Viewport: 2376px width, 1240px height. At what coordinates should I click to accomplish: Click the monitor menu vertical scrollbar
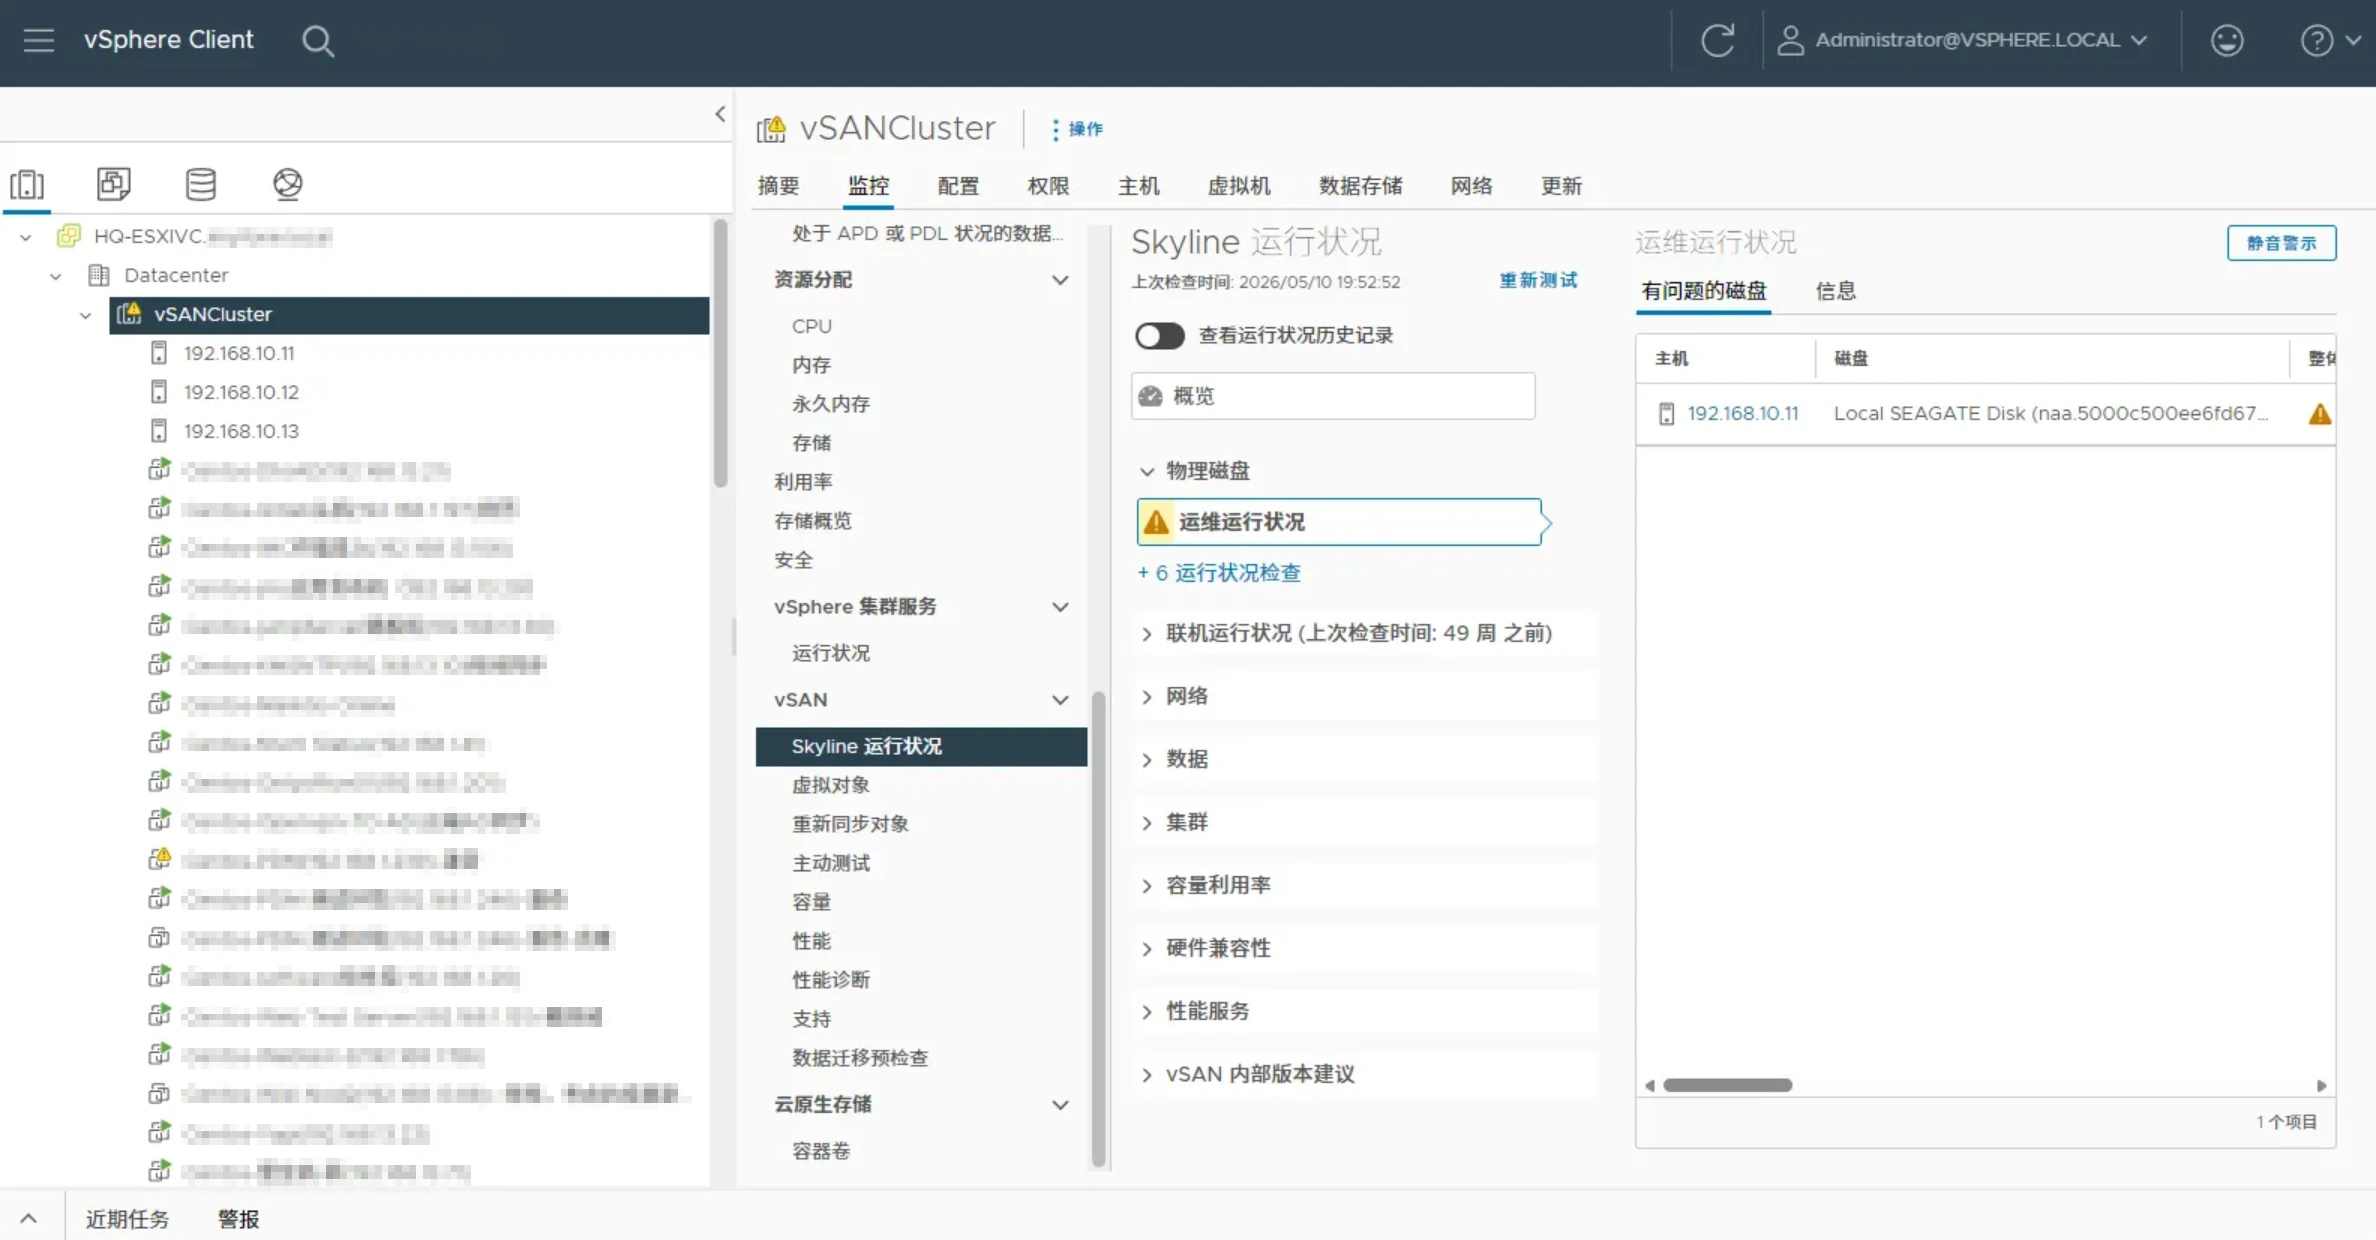tap(1098, 929)
